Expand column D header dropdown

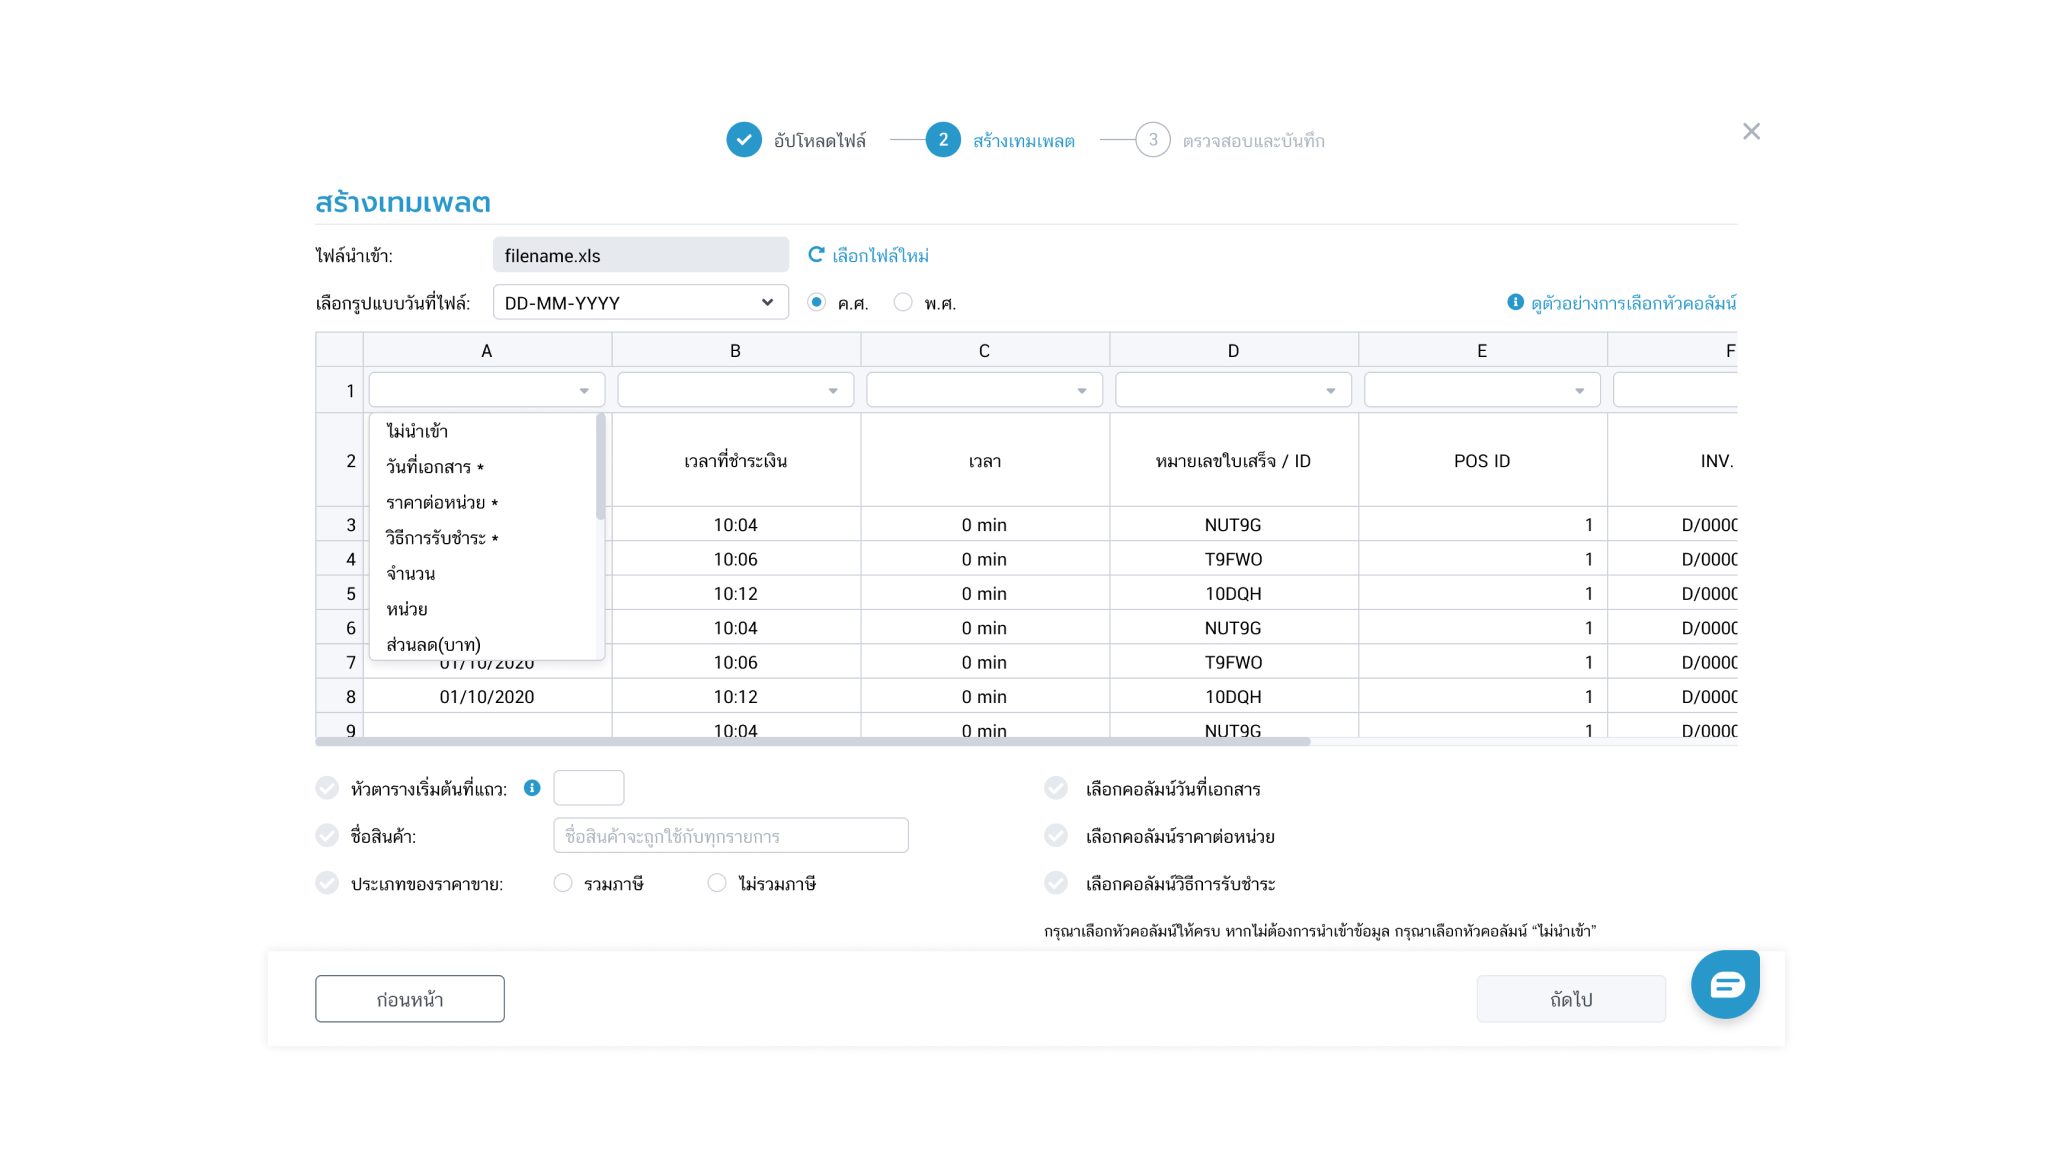point(1232,390)
